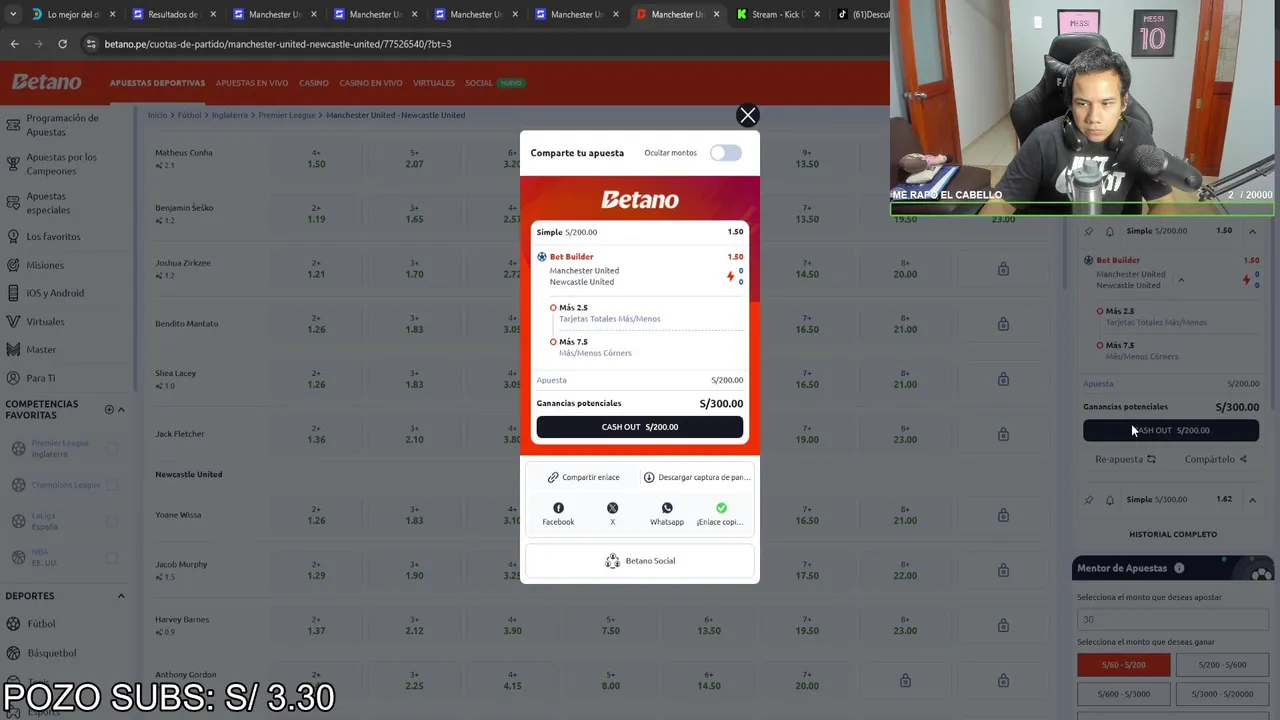The image size is (1280, 720).
Task: Click the Betano logo in the header
Action: [x=47, y=83]
